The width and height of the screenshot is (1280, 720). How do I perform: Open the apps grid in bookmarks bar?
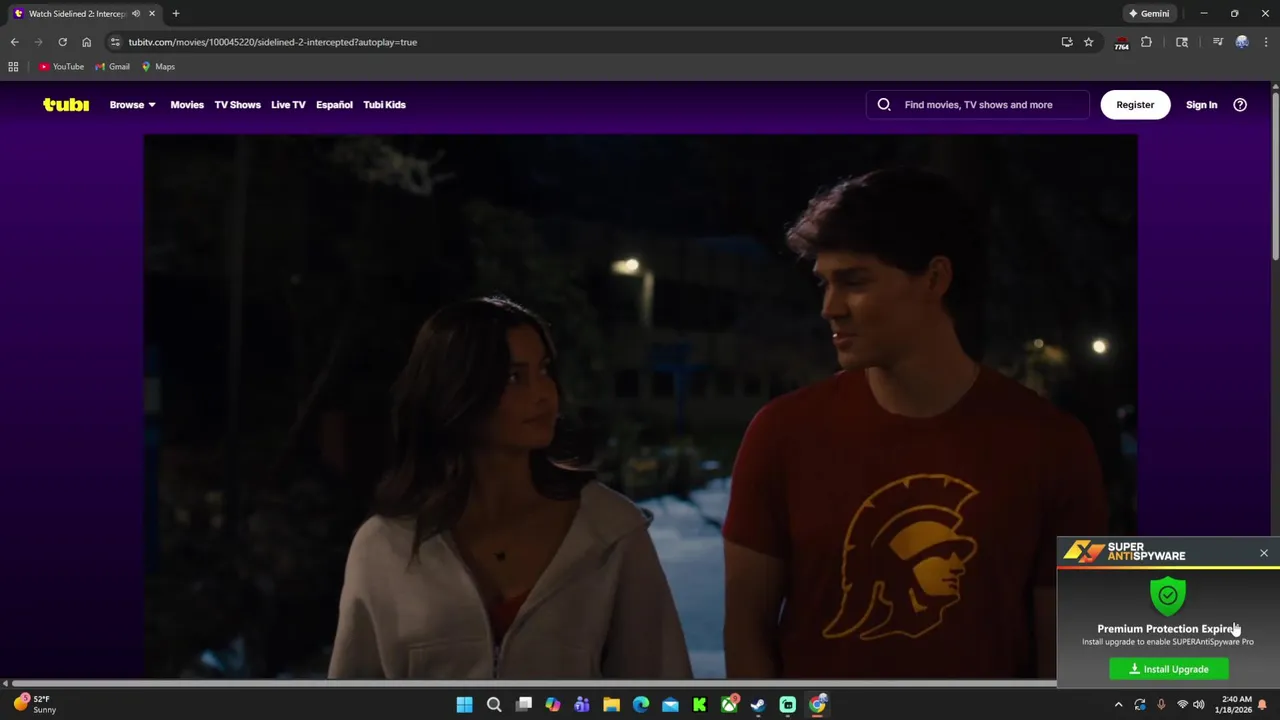pyautogui.click(x=13, y=67)
